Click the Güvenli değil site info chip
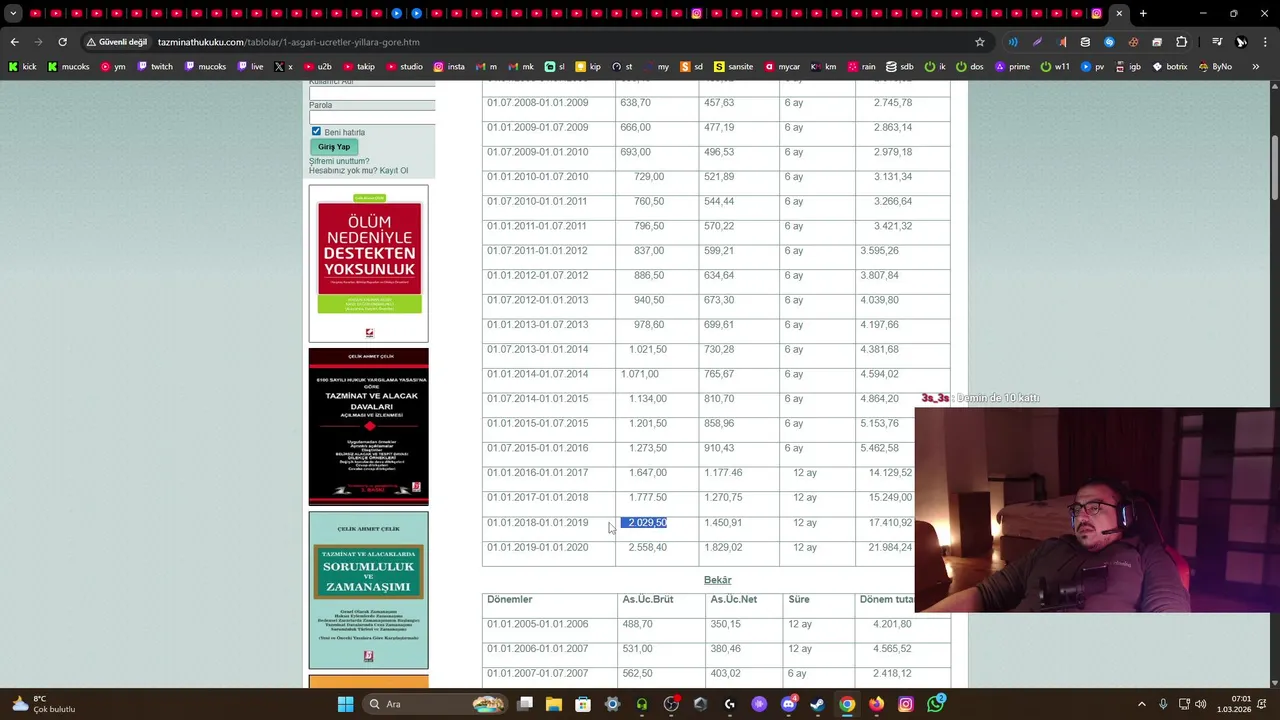Image resolution: width=1280 pixels, height=720 pixels. (x=117, y=42)
